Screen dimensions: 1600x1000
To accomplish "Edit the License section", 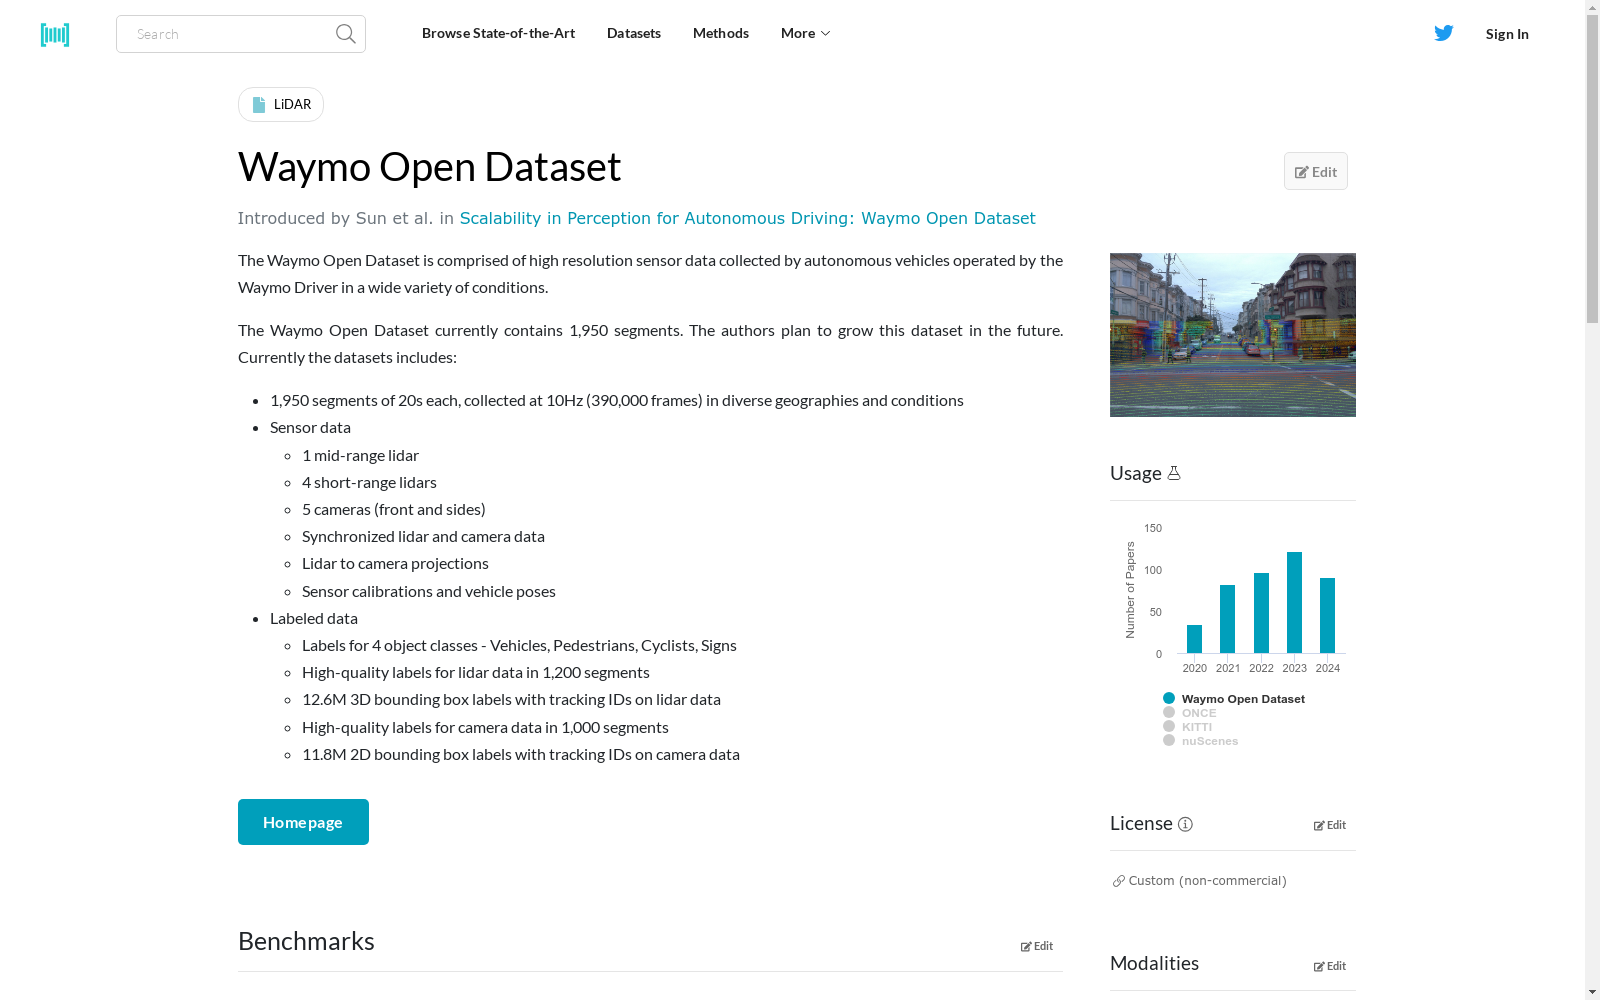I will pyautogui.click(x=1330, y=825).
